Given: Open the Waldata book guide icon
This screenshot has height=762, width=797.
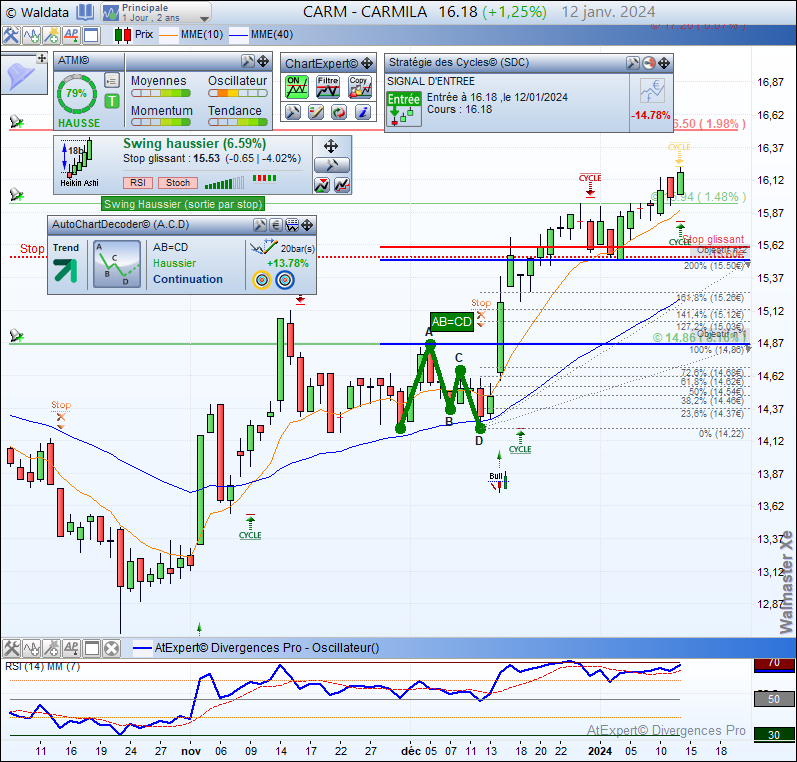Looking at the screenshot, I should click(85, 12).
